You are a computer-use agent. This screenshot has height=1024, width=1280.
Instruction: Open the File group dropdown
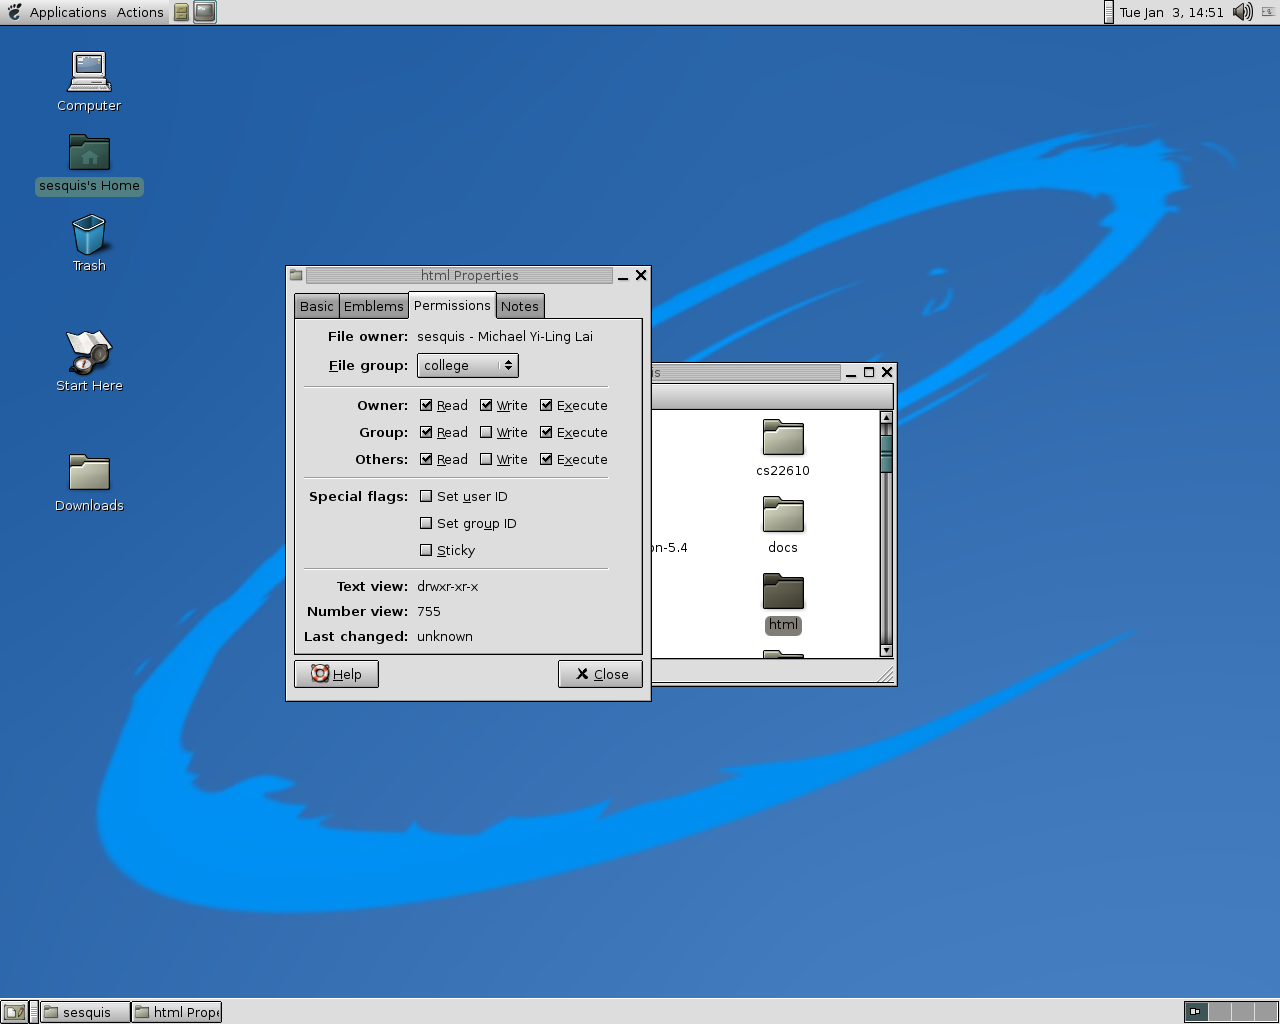(467, 366)
